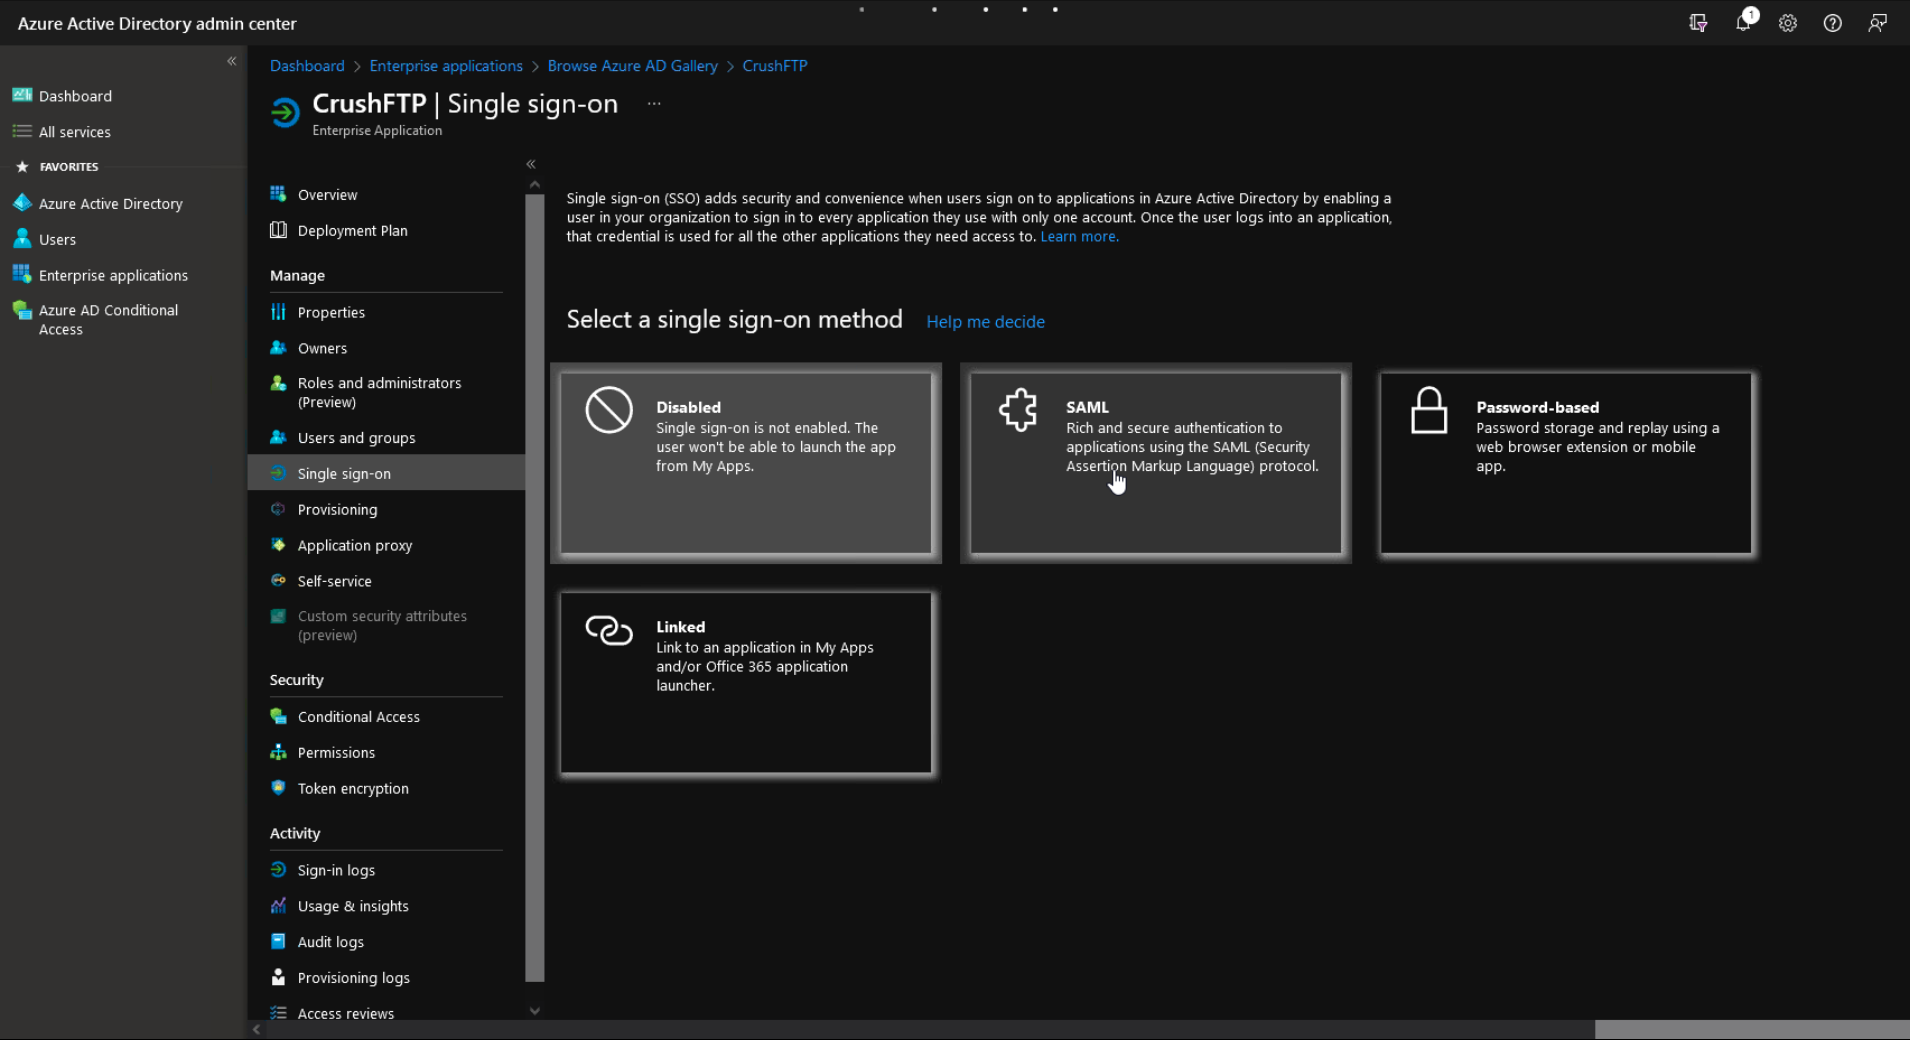Click the Overview icon in app menu
Image resolution: width=1910 pixels, height=1040 pixels.
point(278,194)
